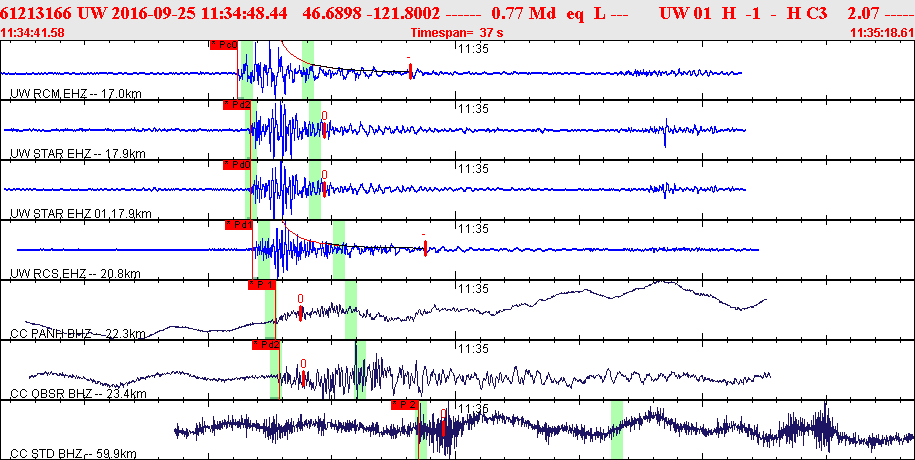
Task: Select the Pd0 pick flag on STAR EHZ 01 trace
Action: [x=238, y=165]
